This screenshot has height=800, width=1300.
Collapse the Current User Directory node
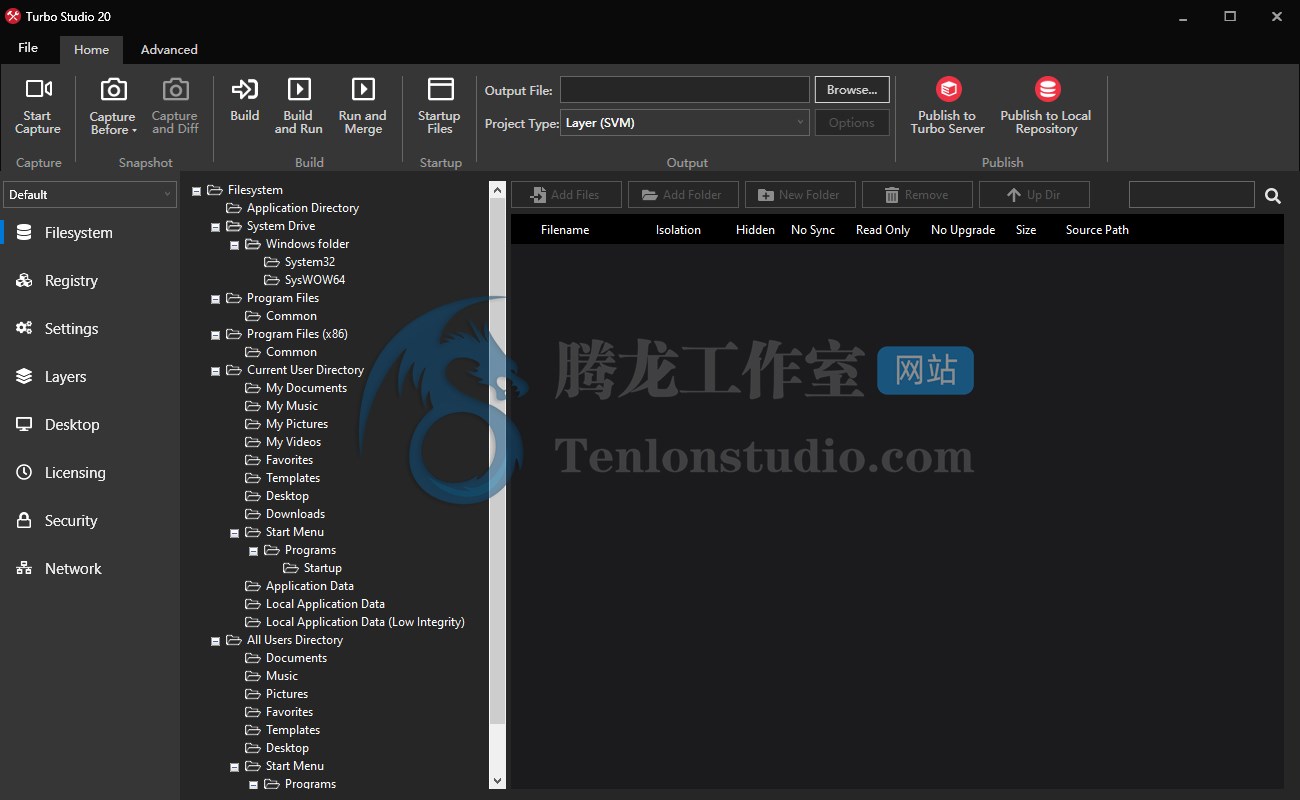coord(216,371)
